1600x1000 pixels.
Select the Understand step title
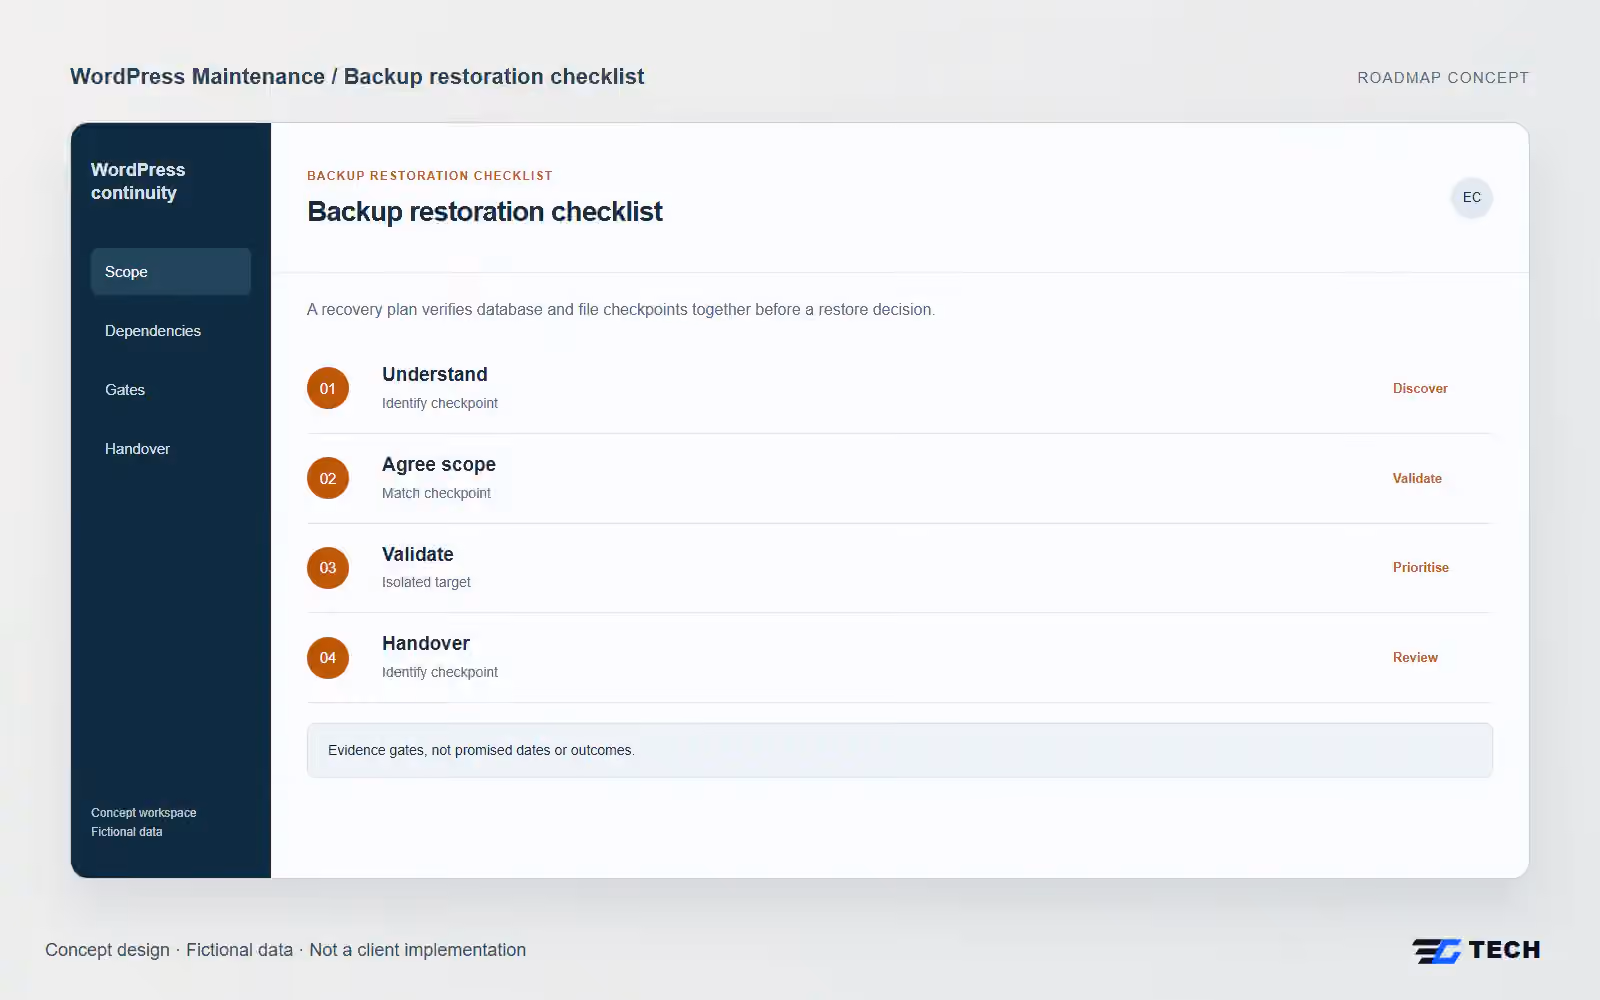pos(435,374)
